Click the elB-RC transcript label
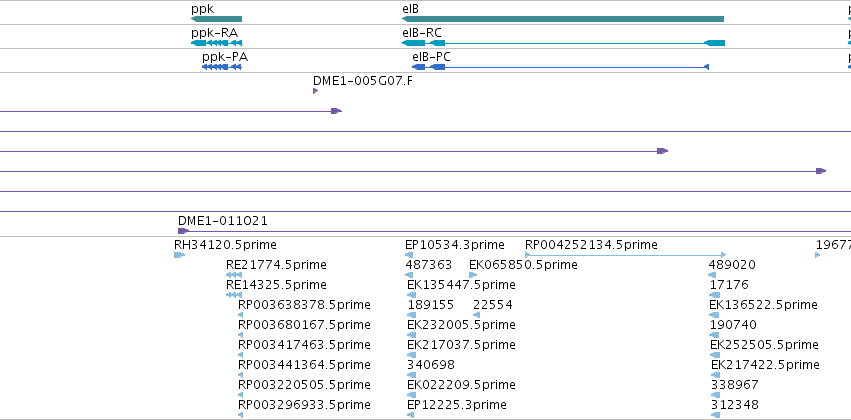The width and height of the screenshot is (851, 420). coord(422,33)
